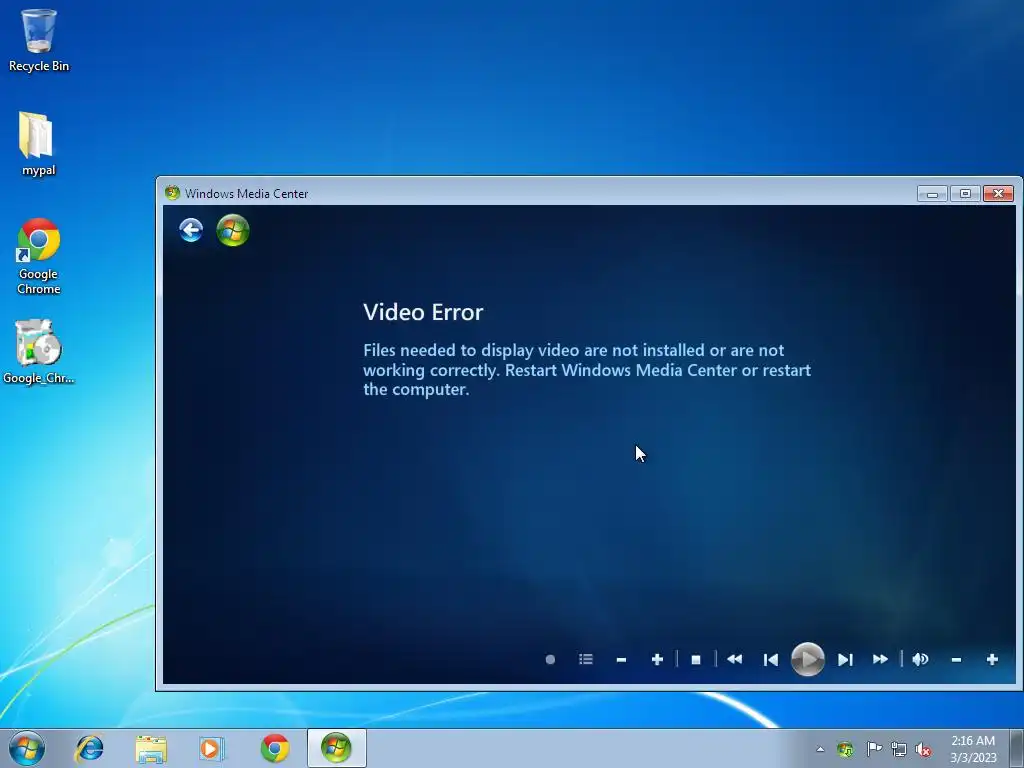Viewport: 1024px width, 768px height.
Task: Open network status tray icon
Action: (899, 750)
